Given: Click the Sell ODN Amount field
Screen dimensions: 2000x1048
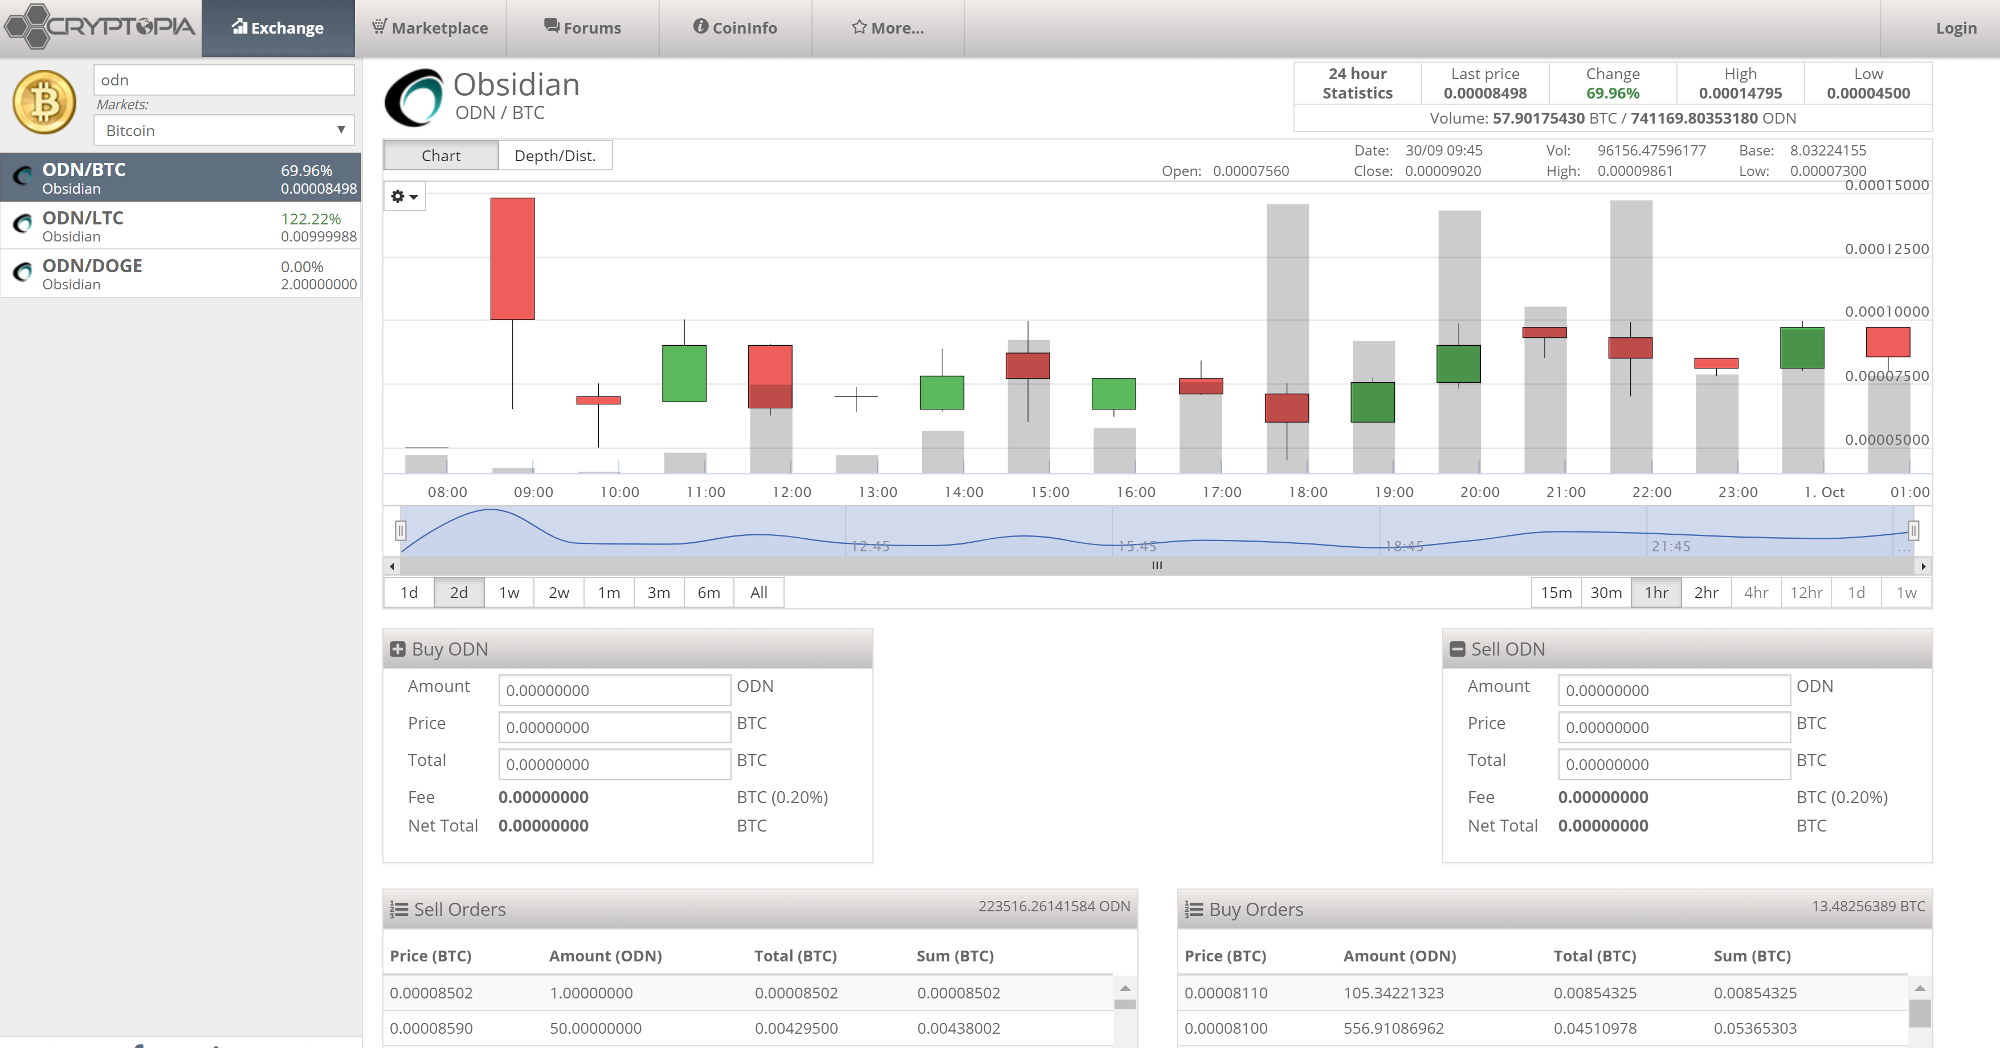Looking at the screenshot, I should point(1674,690).
